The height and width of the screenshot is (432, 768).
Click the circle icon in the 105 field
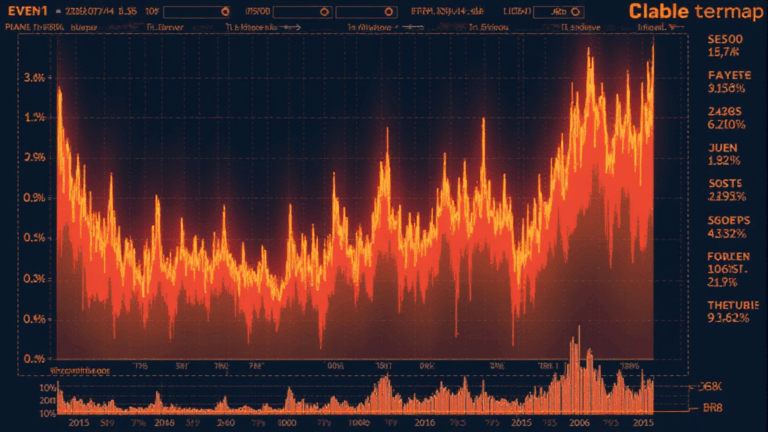point(225,11)
